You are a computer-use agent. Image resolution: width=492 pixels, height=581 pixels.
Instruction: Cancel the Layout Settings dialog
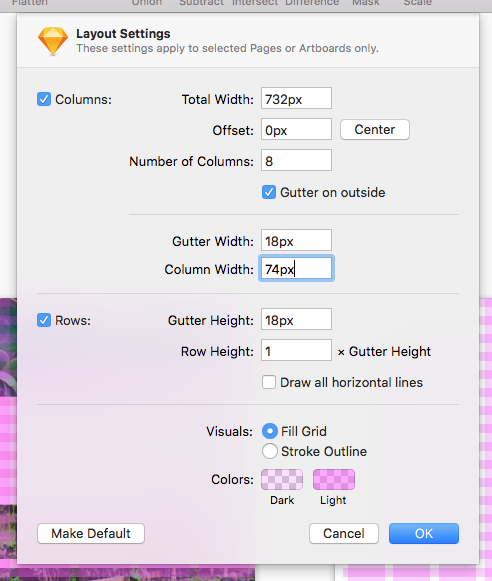[344, 534]
